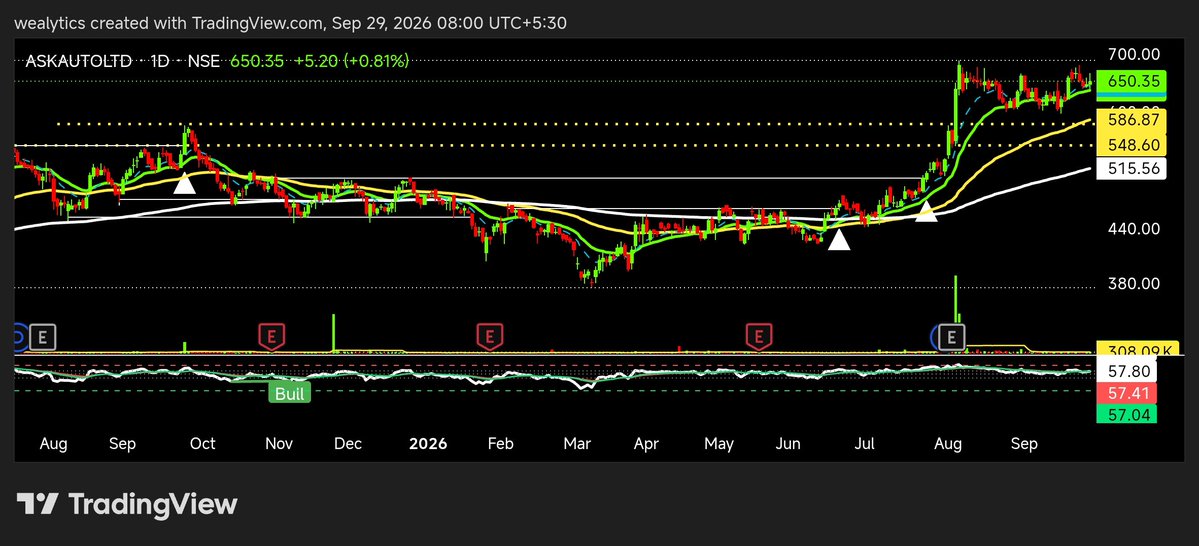Click the red E earnings marker near Nov
Screen dimensions: 1199x546
click(x=271, y=335)
